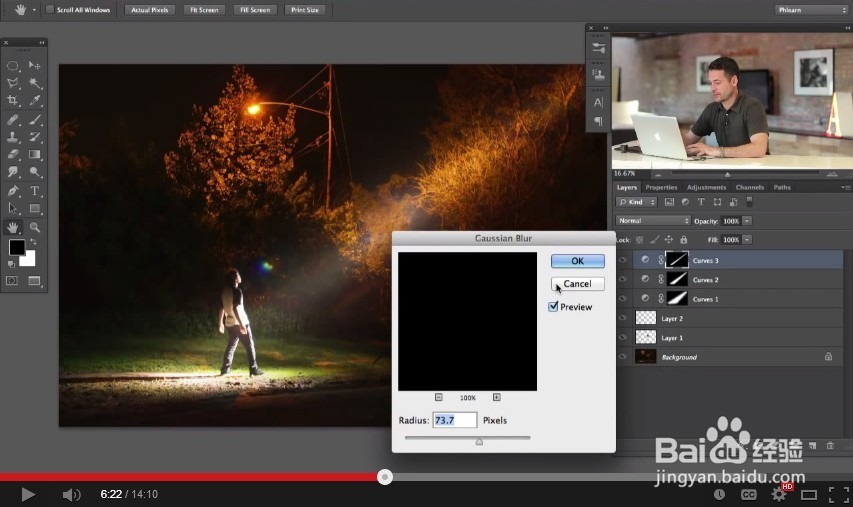This screenshot has height=507, width=853.
Task: Select the Layers tab
Action: tap(627, 187)
